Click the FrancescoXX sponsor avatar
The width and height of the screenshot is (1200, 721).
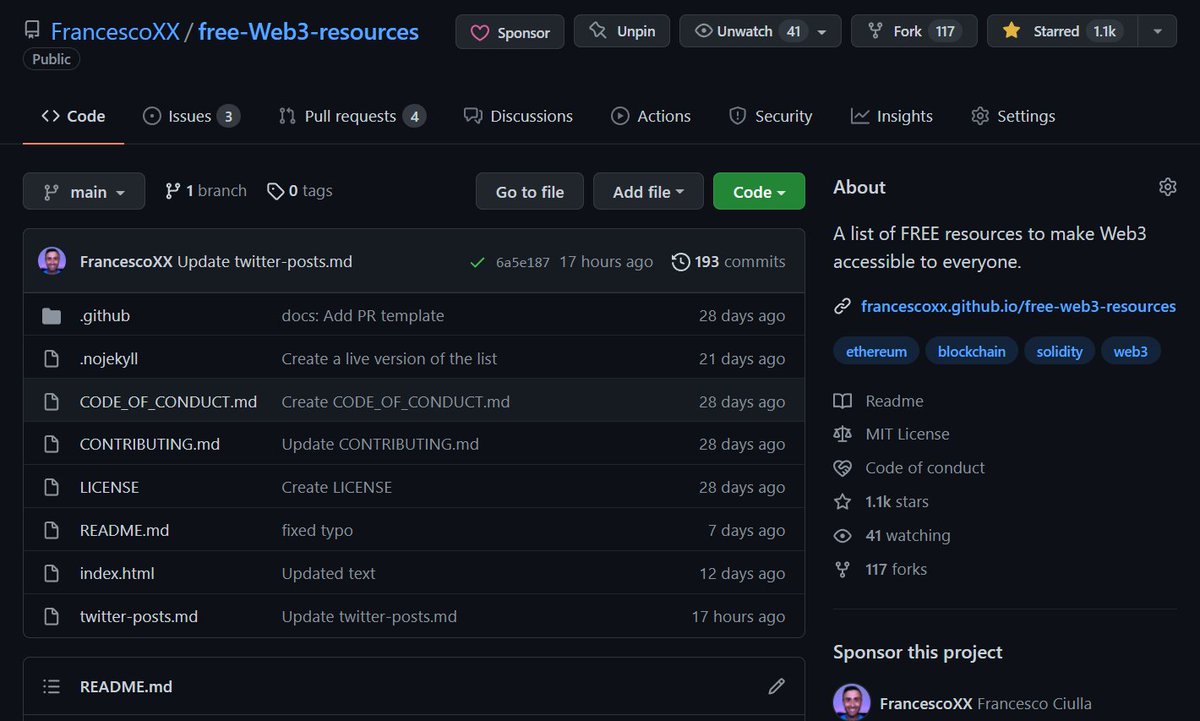(850, 702)
